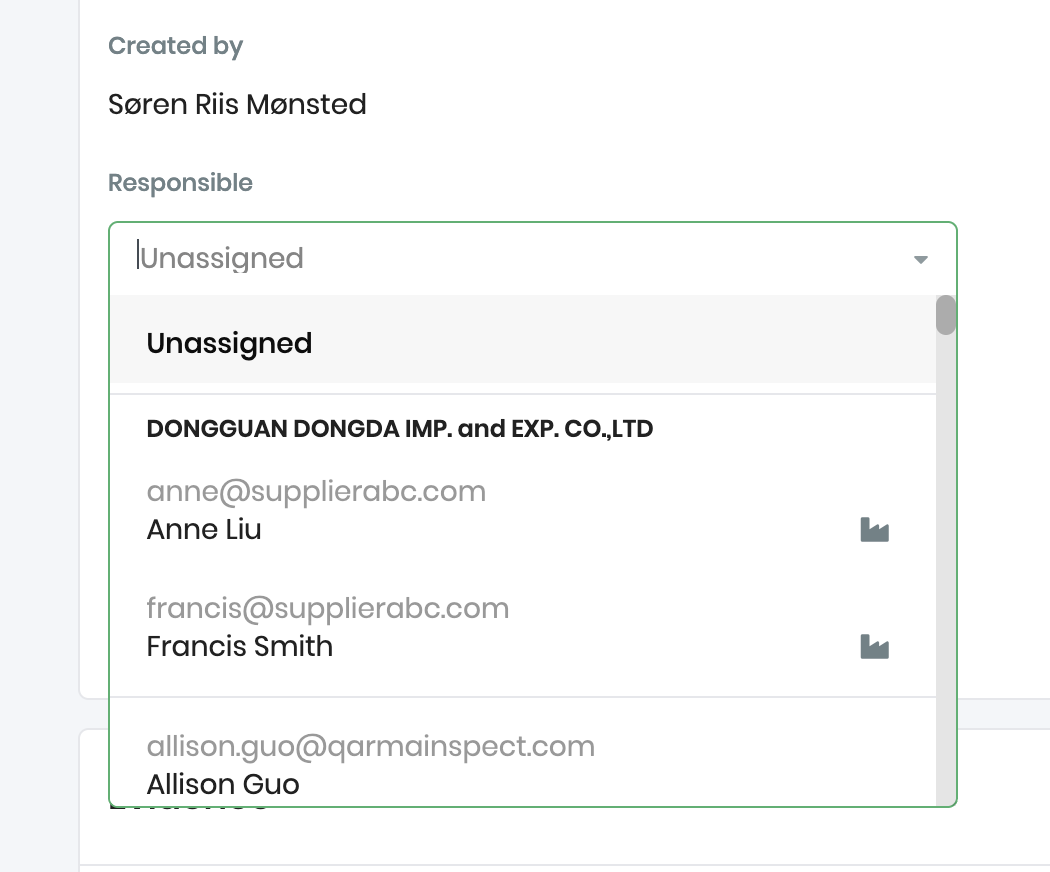Click the divider below the Francis Smith entry
The height and width of the screenshot is (872, 1050).
522,697
